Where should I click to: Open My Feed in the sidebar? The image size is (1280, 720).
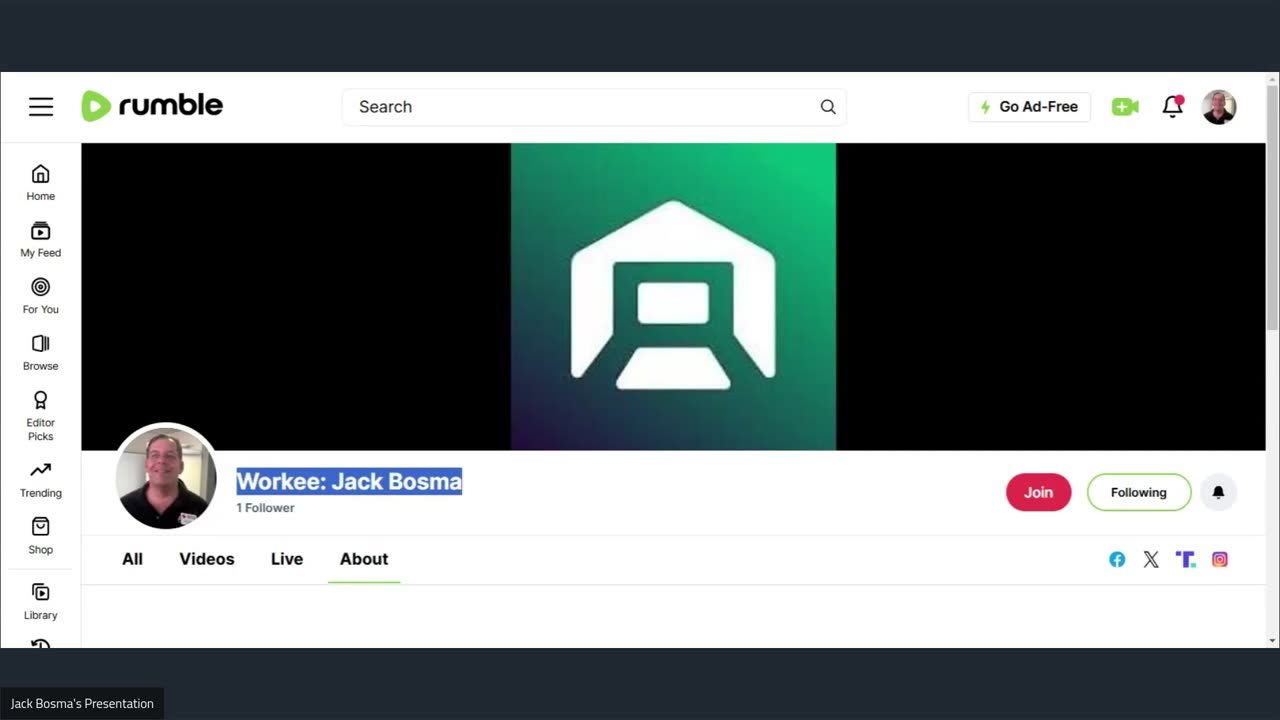tap(41, 240)
